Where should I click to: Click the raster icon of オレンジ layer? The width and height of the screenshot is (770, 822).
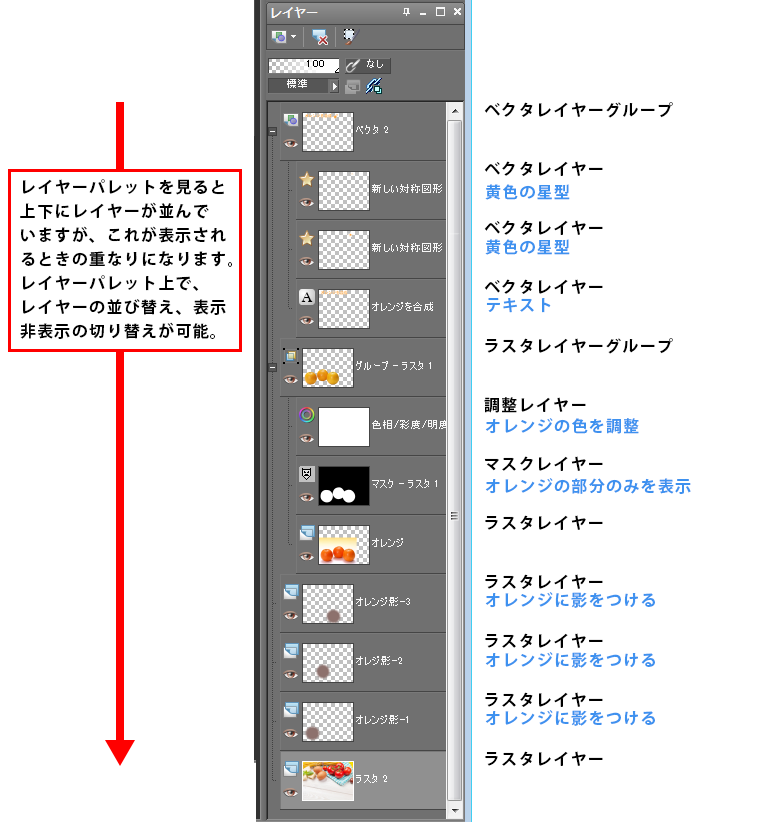click(307, 533)
